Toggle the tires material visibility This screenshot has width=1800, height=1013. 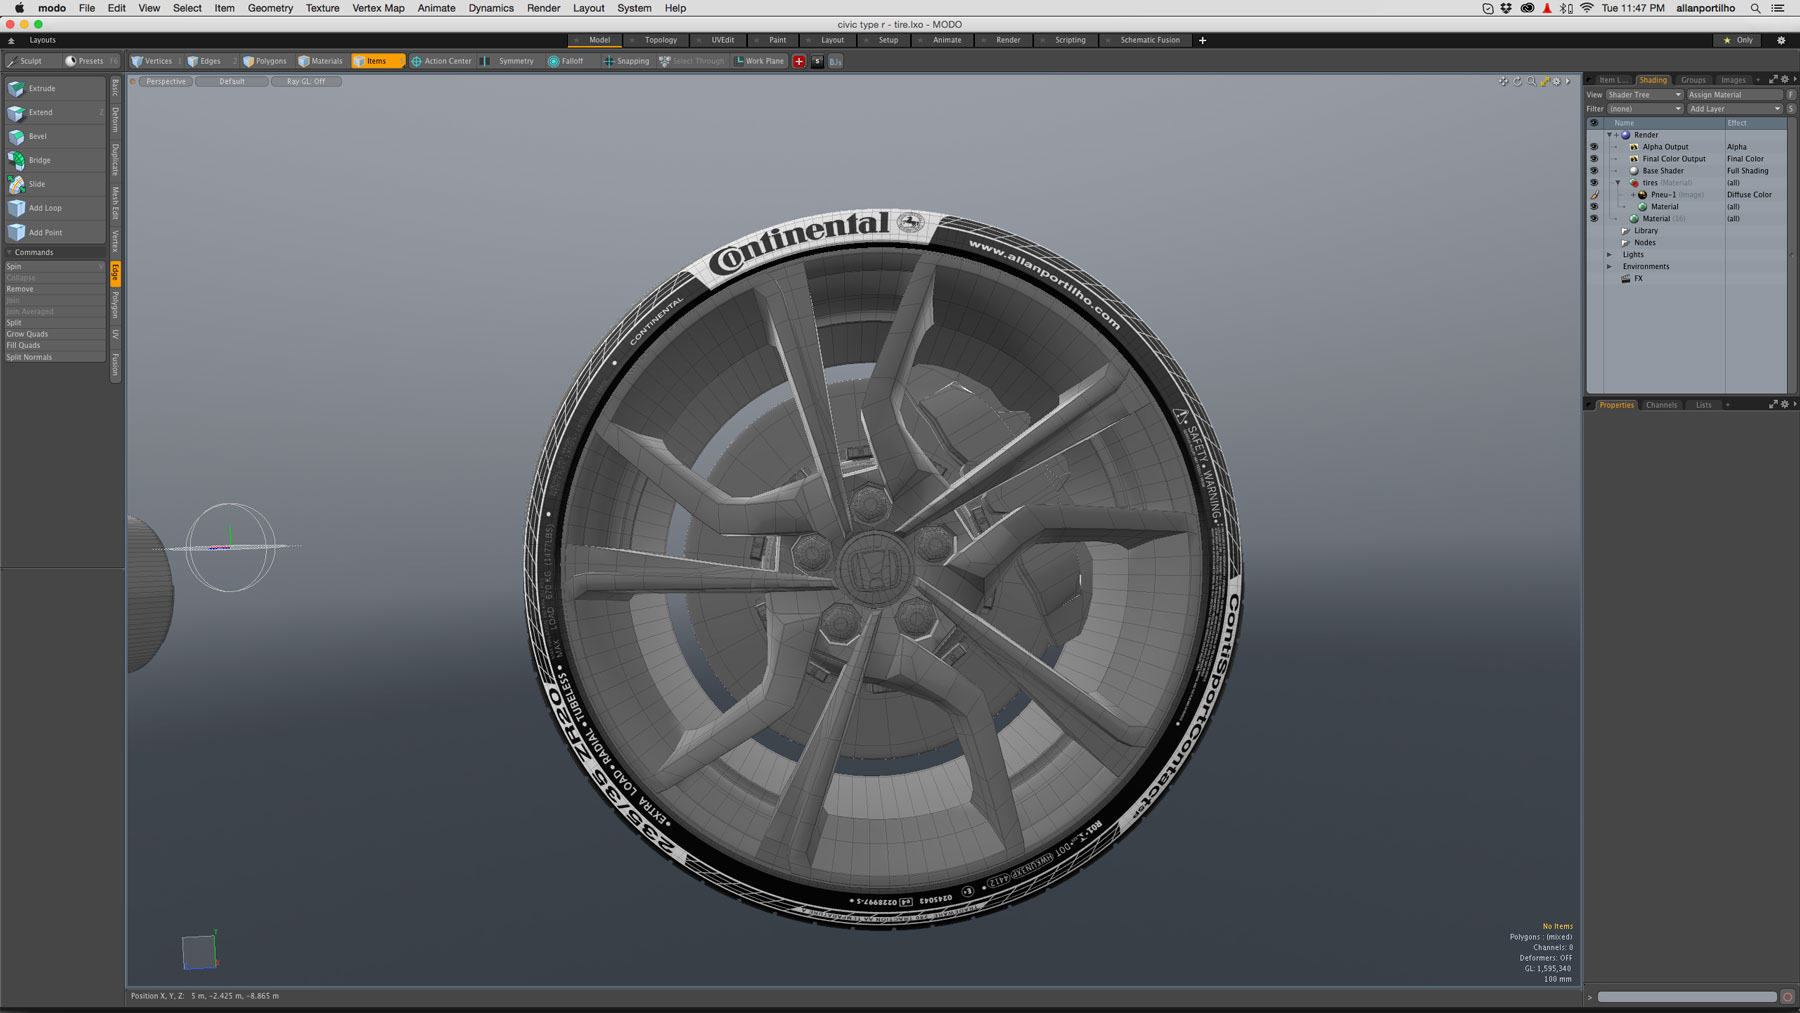pyautogui.click(x=1594, y=183)
